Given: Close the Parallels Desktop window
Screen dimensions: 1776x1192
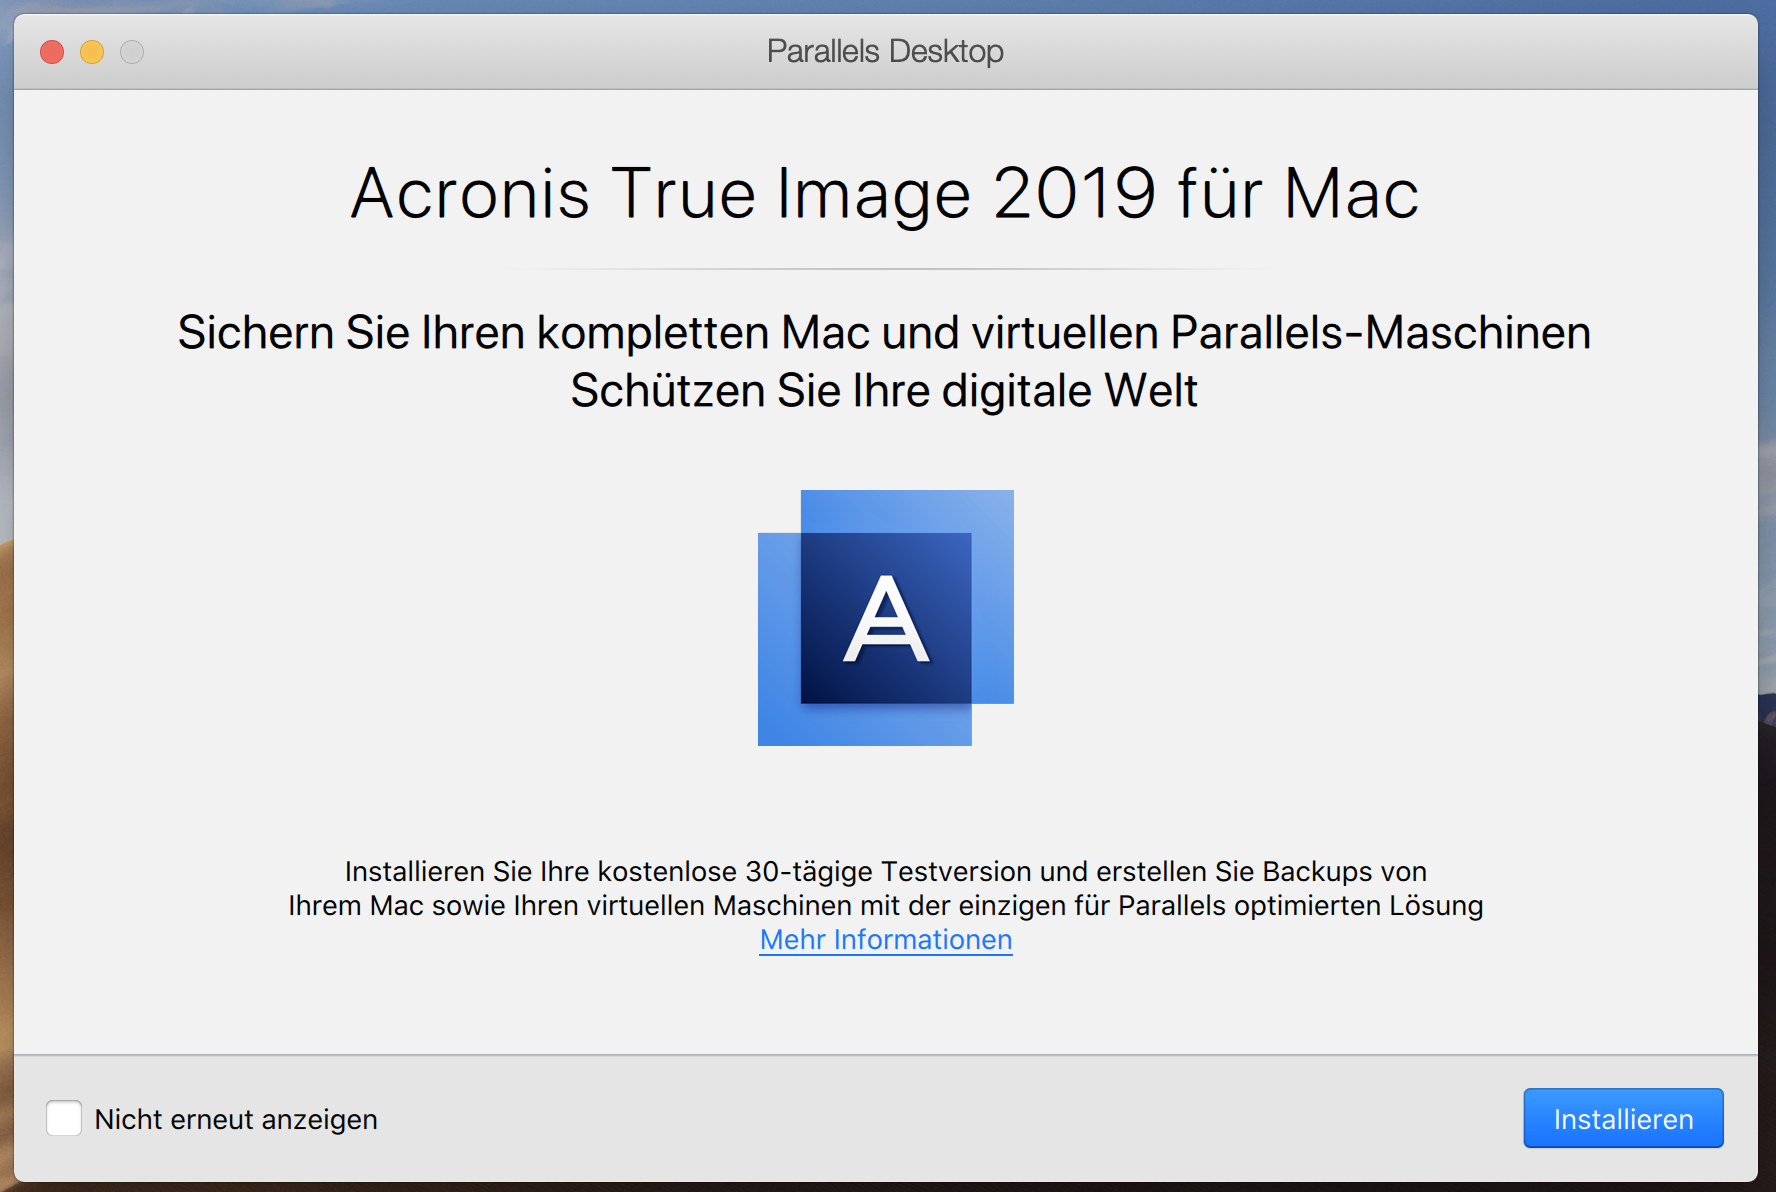Looking at the screenshot, I should (x=52, y=51).
